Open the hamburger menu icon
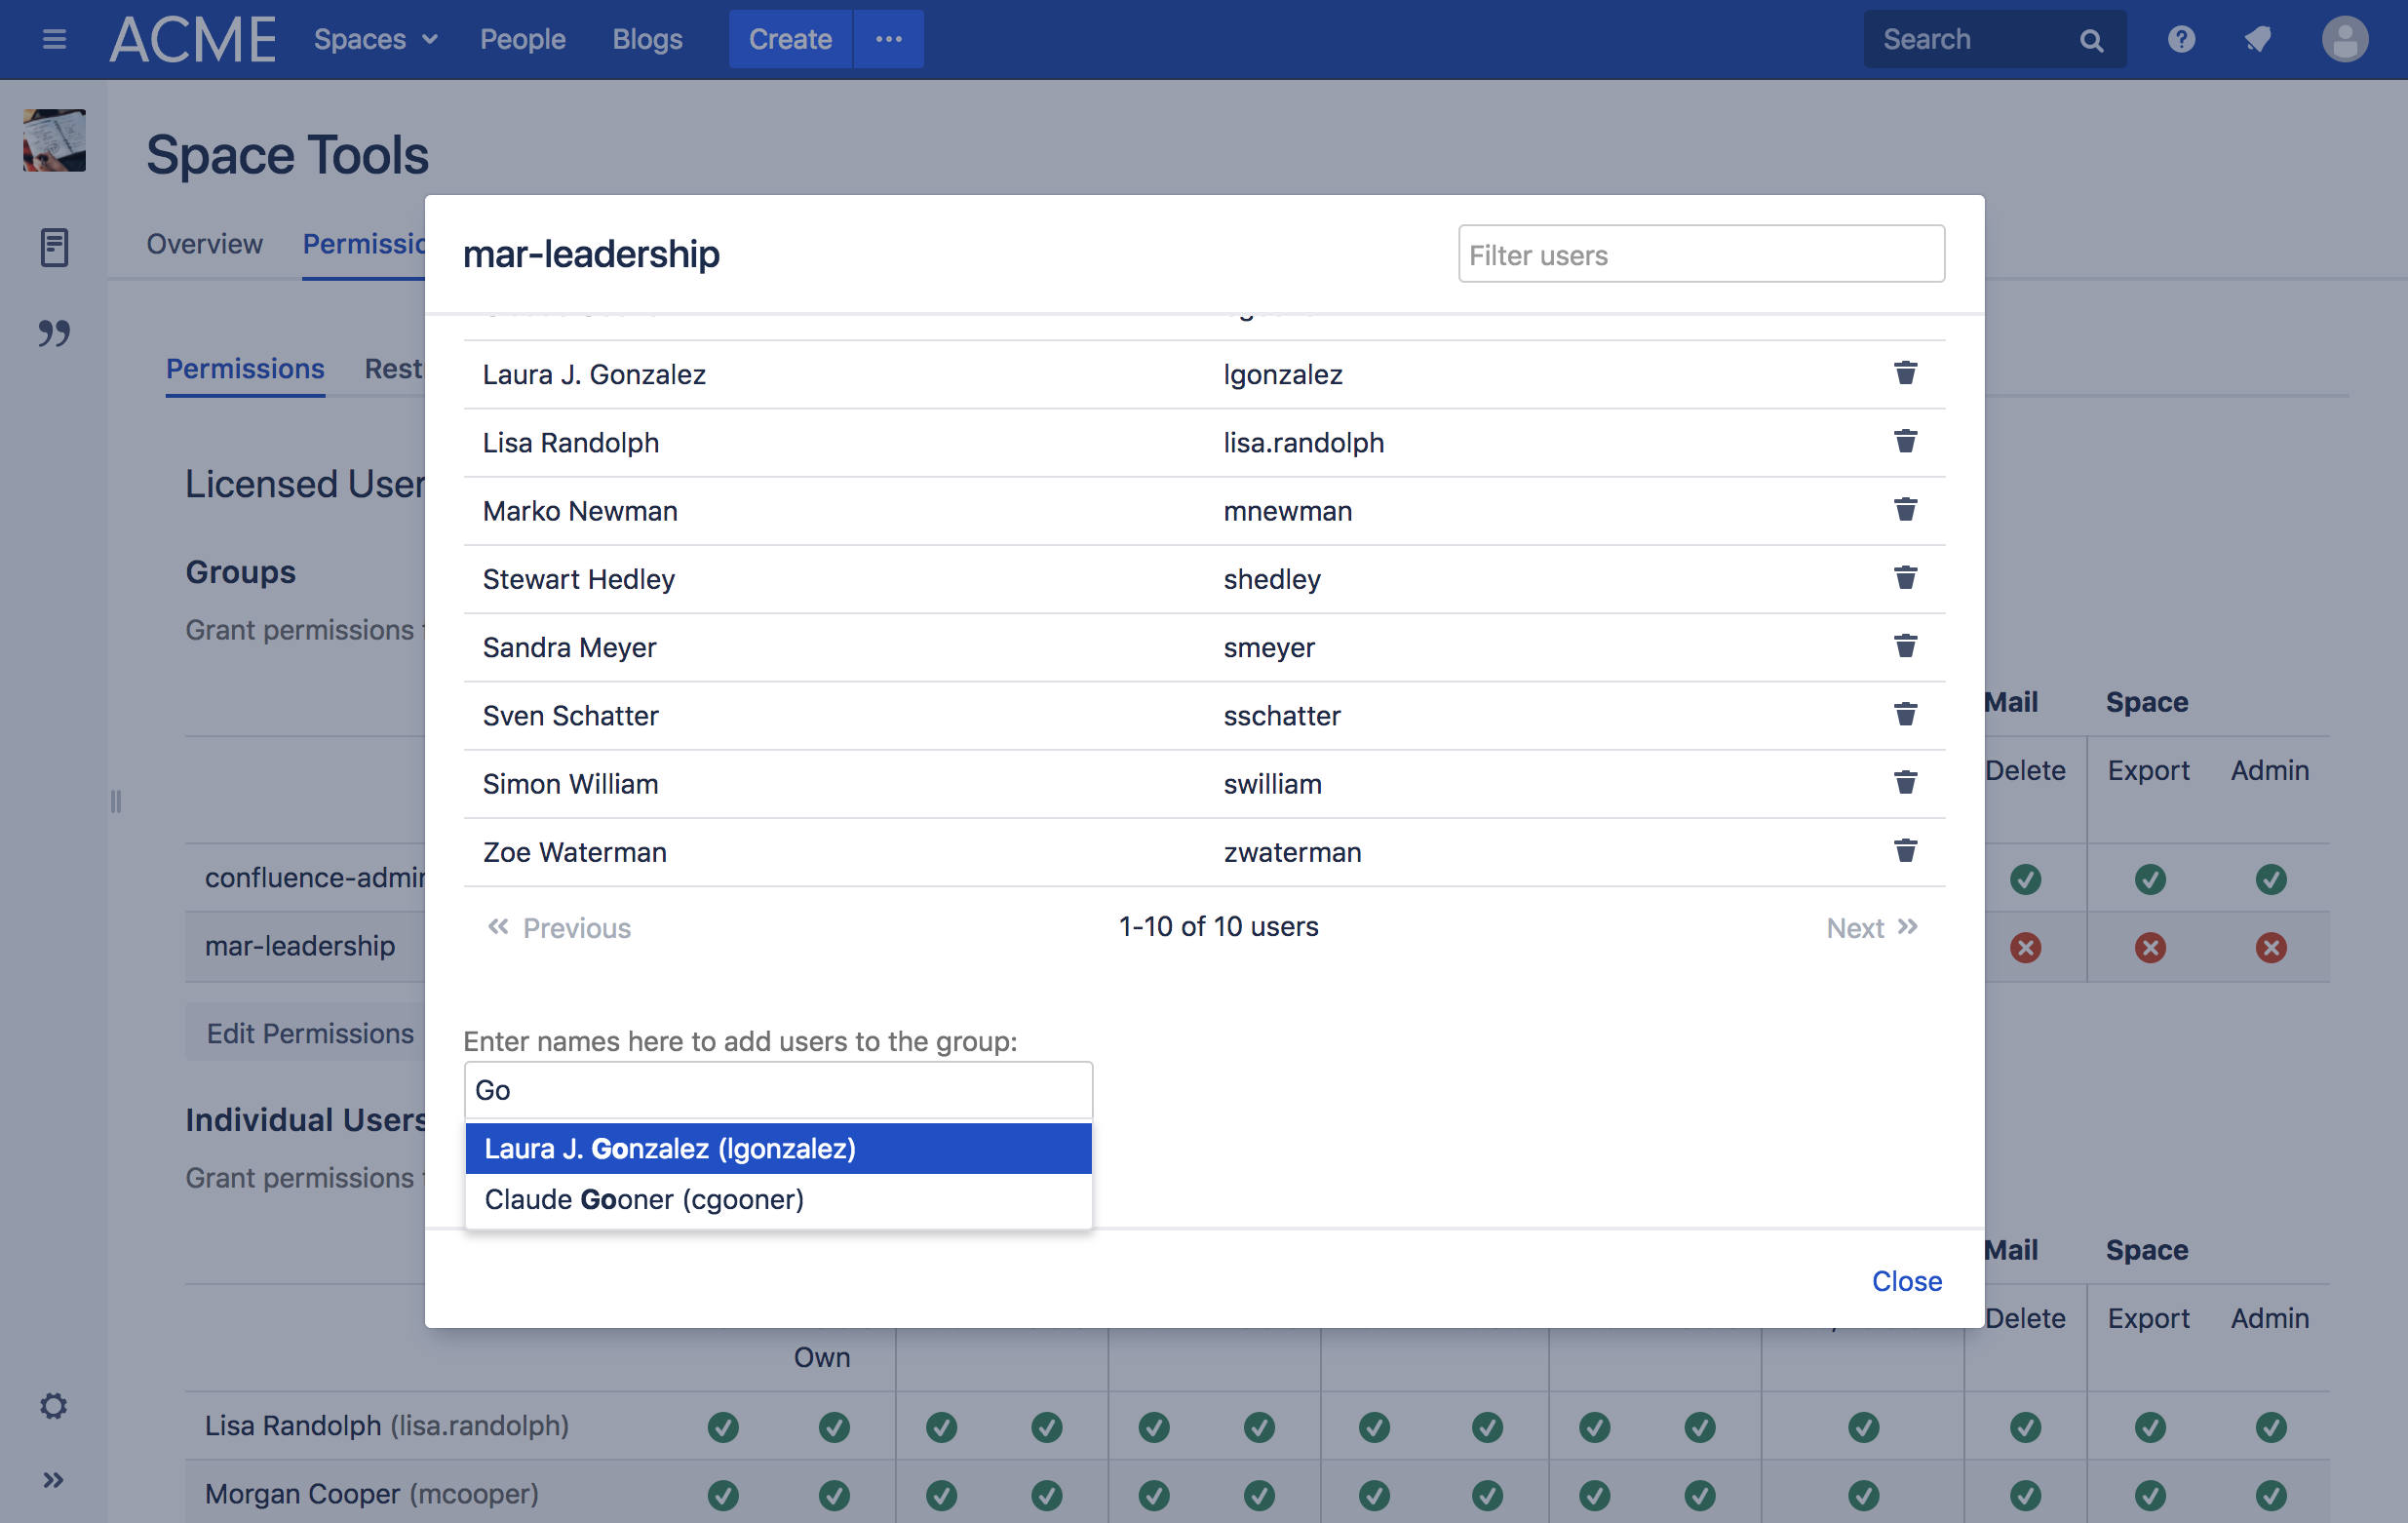 (54, 40)
